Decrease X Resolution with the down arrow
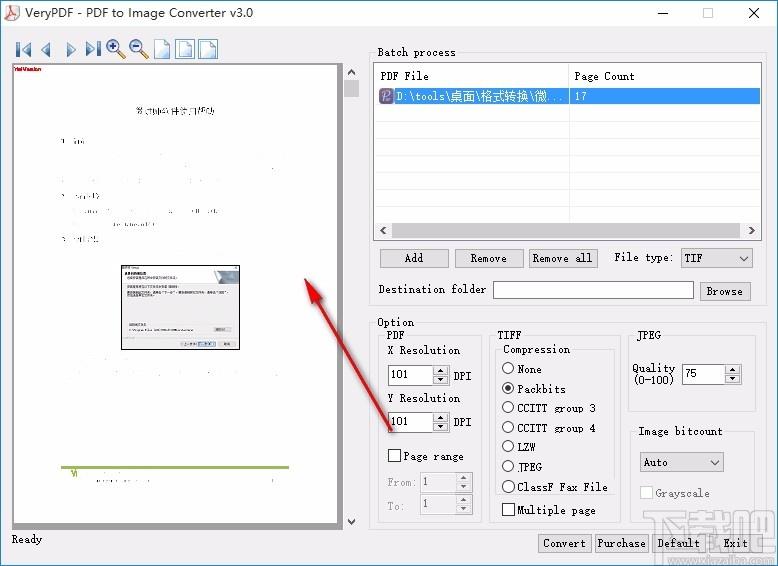Image resolution: width=778 pixels, height=566 pixels. tap(441, 380)
